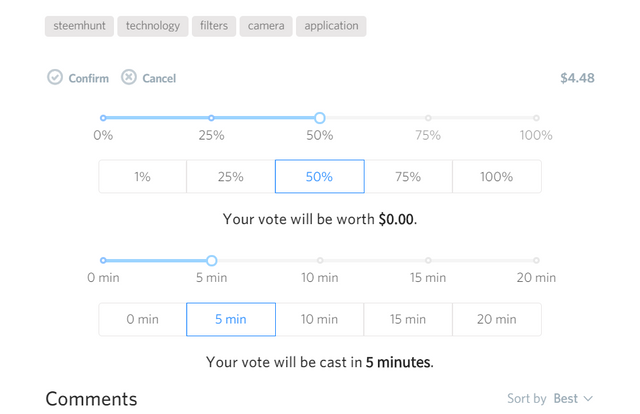The image size is (640, 414).
Task: Select the 15 min delay button
Action: [x=408, y=319]
